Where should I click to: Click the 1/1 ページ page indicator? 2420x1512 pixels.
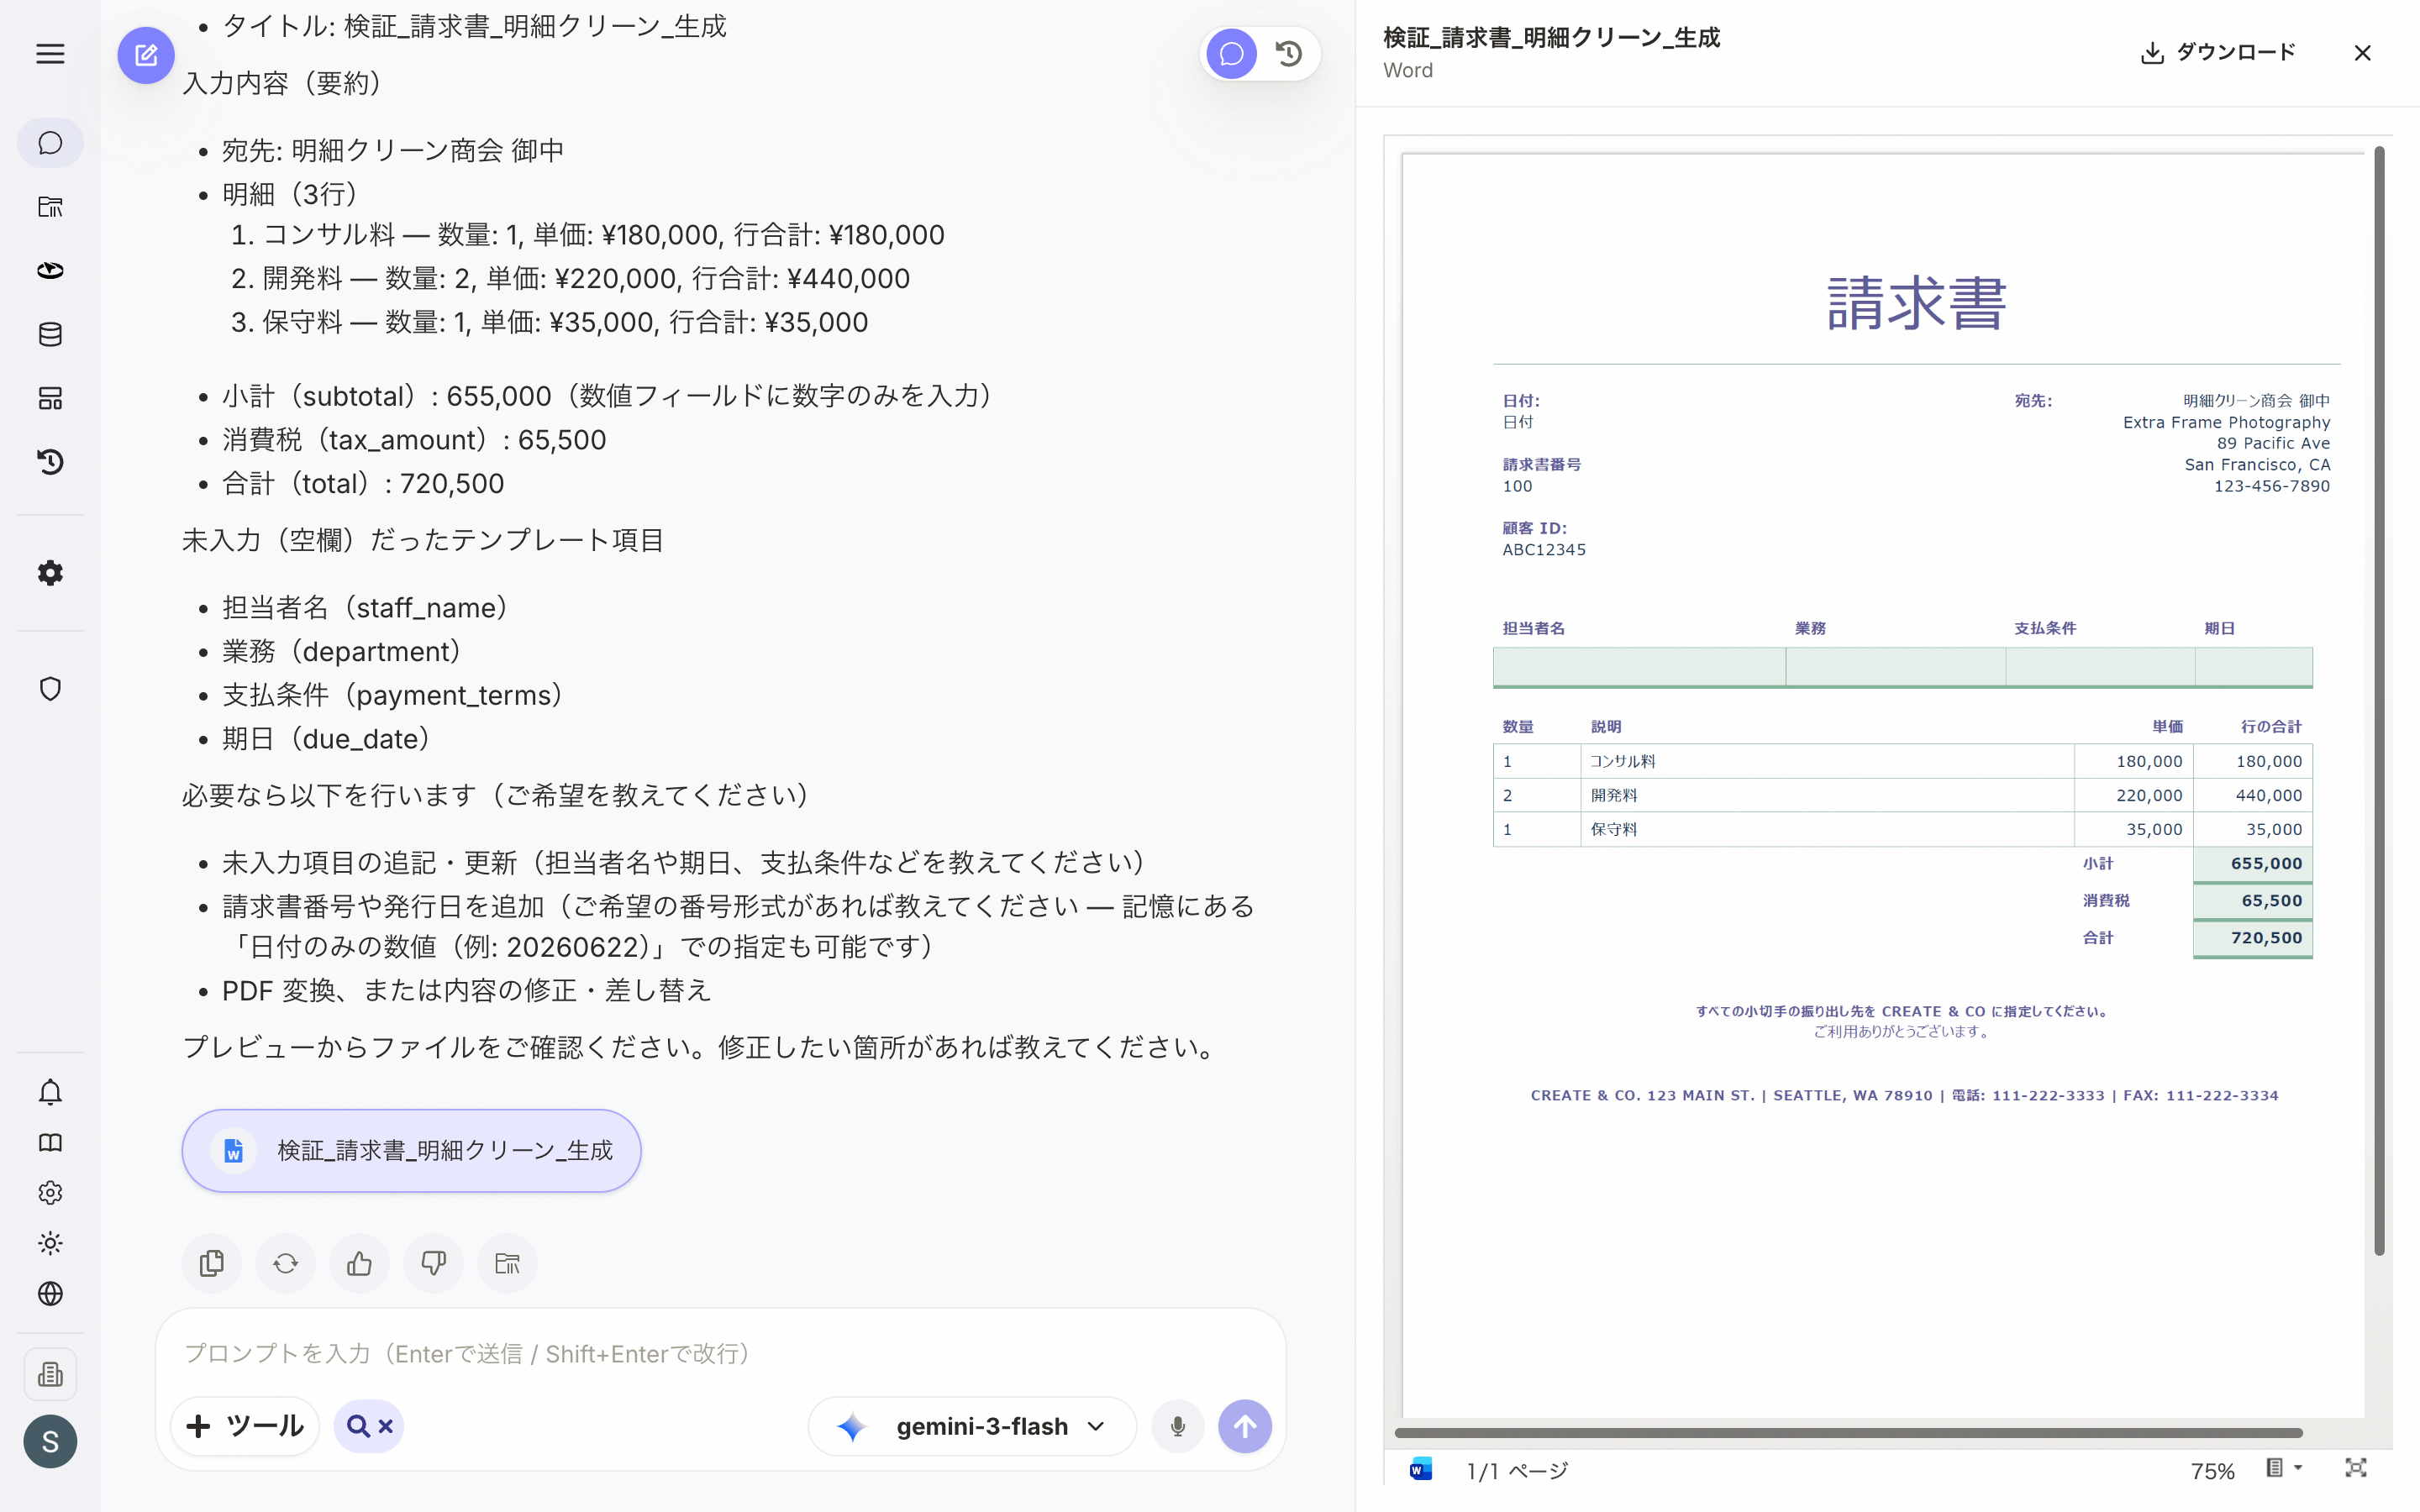click(1517, 1471)
